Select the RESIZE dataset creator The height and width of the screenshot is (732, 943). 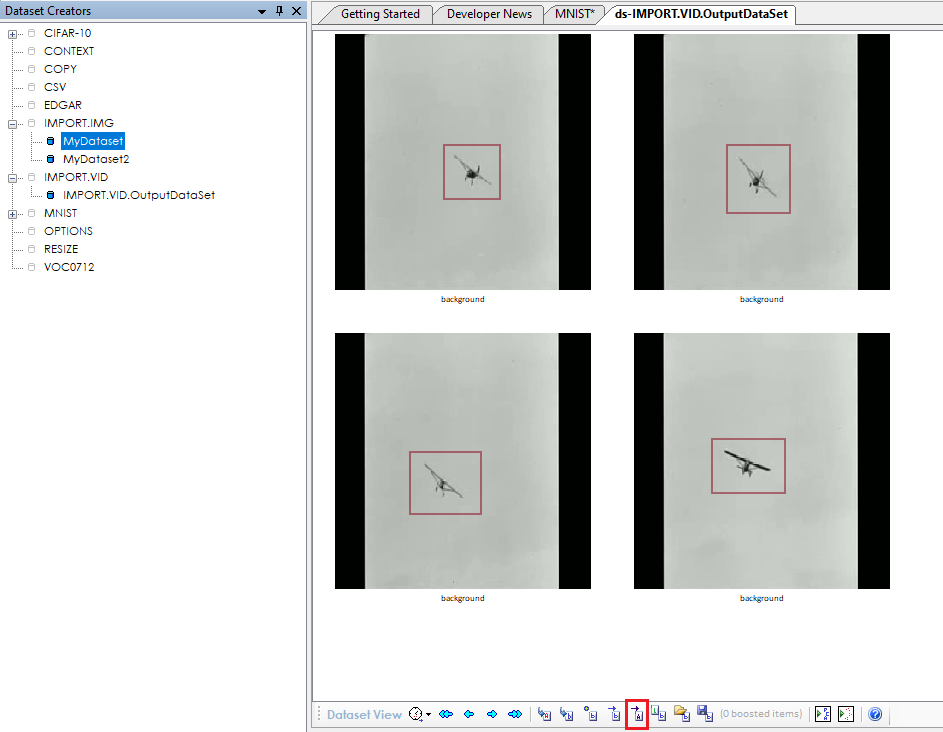tap(61, 250)
